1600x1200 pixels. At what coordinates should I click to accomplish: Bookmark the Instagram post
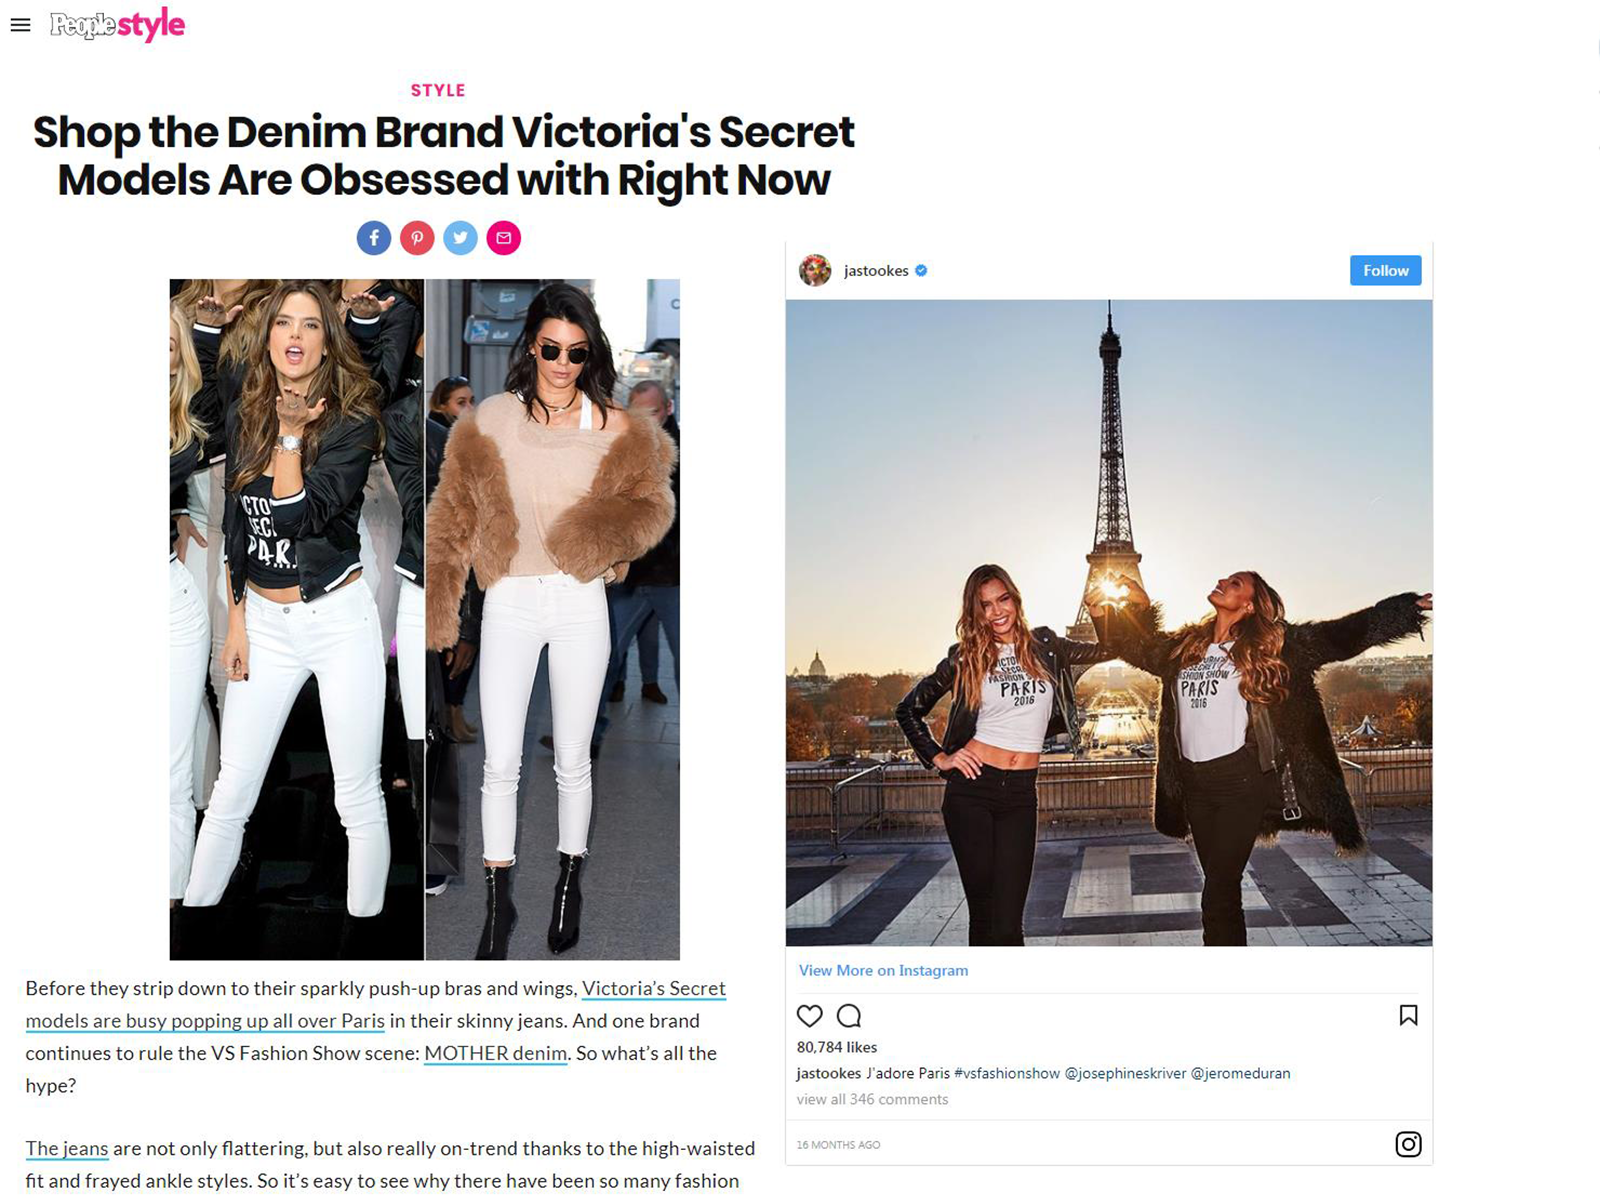point(1408,1015)
